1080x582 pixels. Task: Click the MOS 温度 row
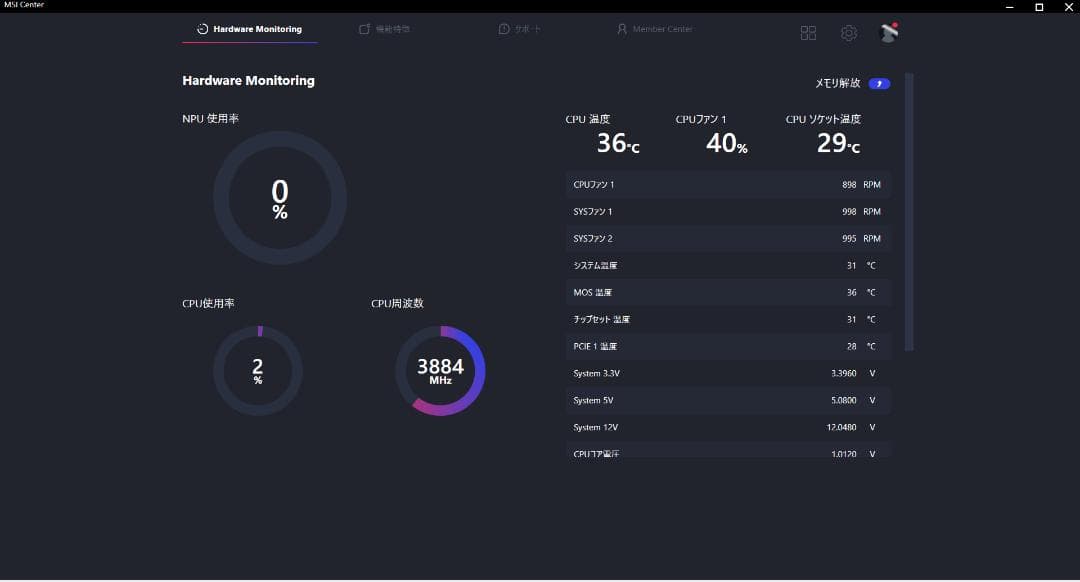727,293
